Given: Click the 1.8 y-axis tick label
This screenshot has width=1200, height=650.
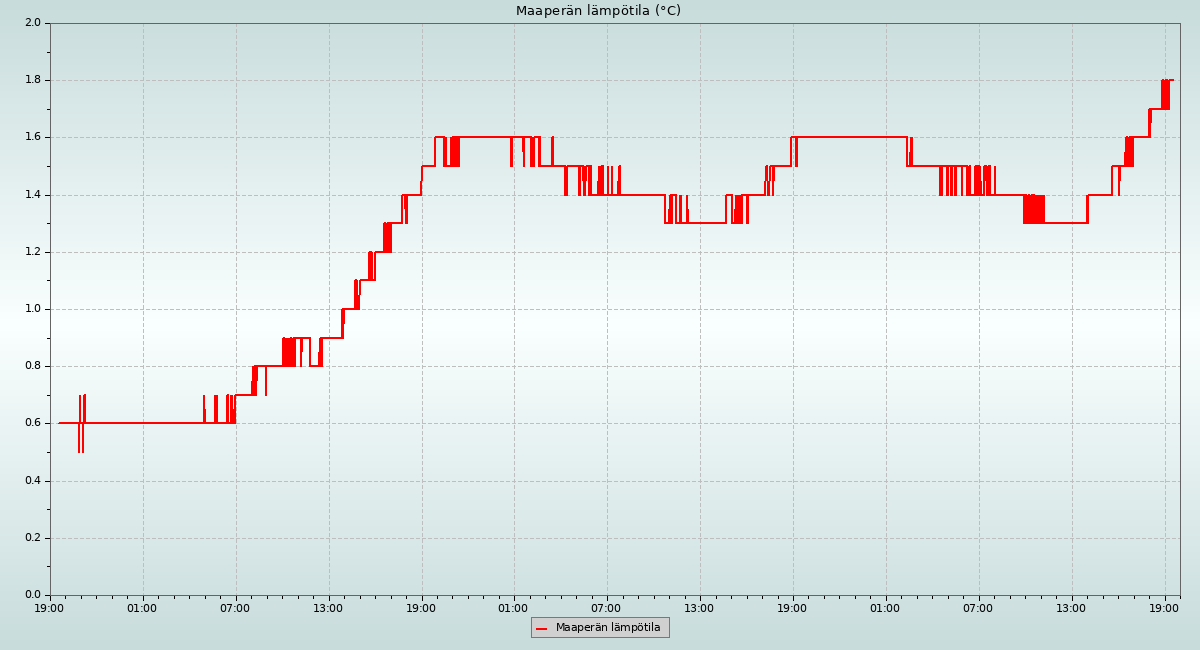Looking at the screenshot, I should (32, 80).
